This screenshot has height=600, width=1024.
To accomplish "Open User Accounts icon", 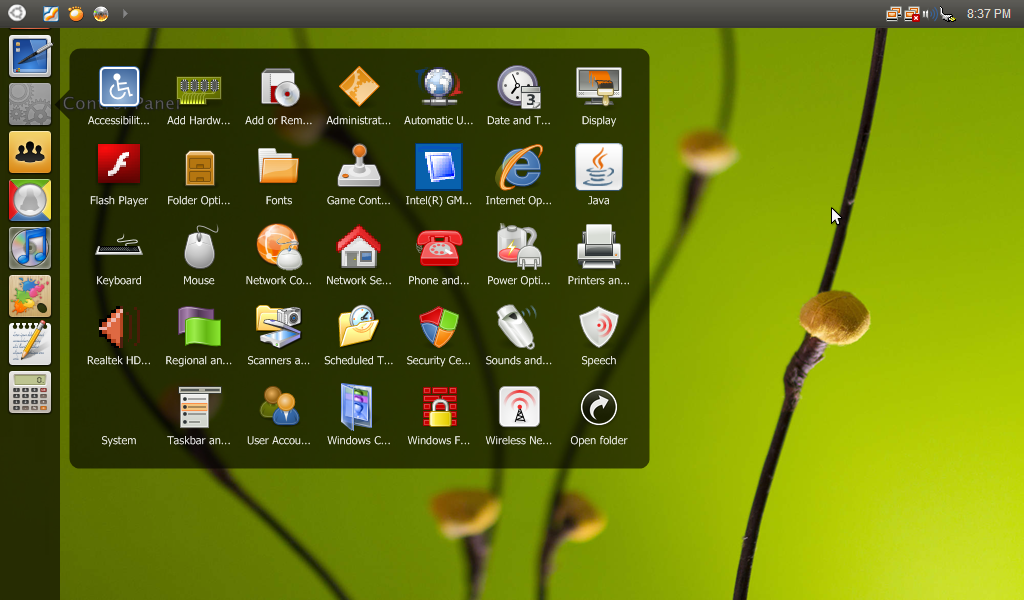I will coord(280,406).
